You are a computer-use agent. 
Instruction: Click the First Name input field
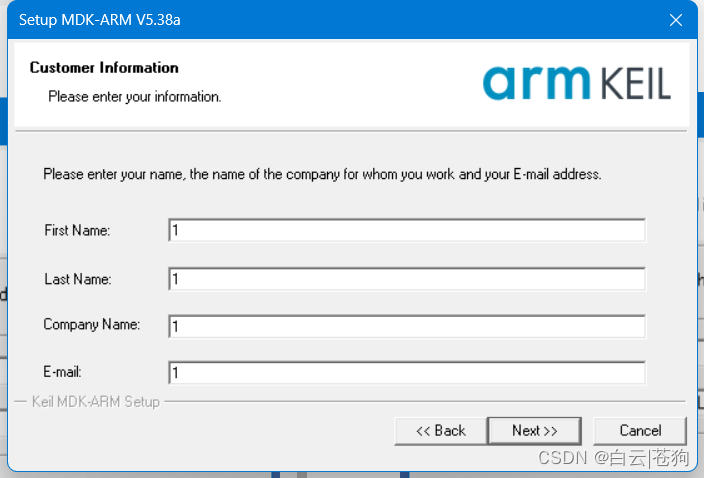(407, 230)
